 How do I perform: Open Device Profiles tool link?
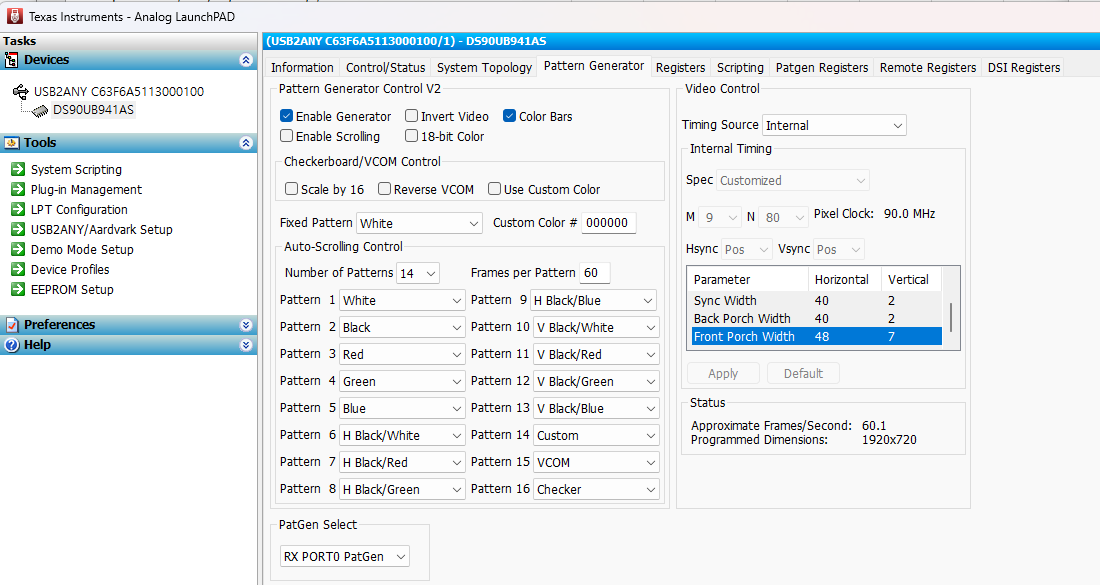pyautogui.click(x=70, y=269)
